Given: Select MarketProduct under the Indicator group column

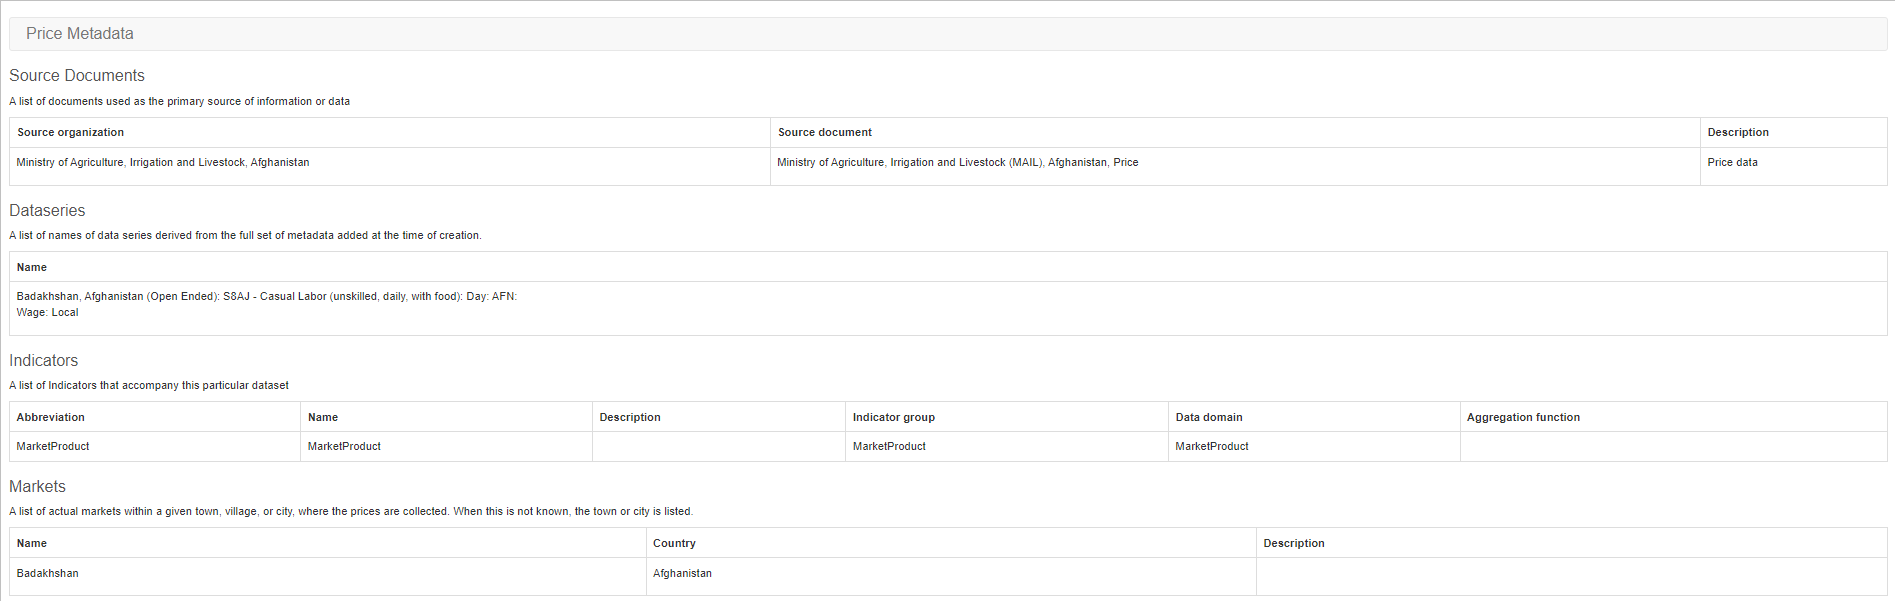Looking at the screenshot, I should pyautogui.click(x=889, y=446).
